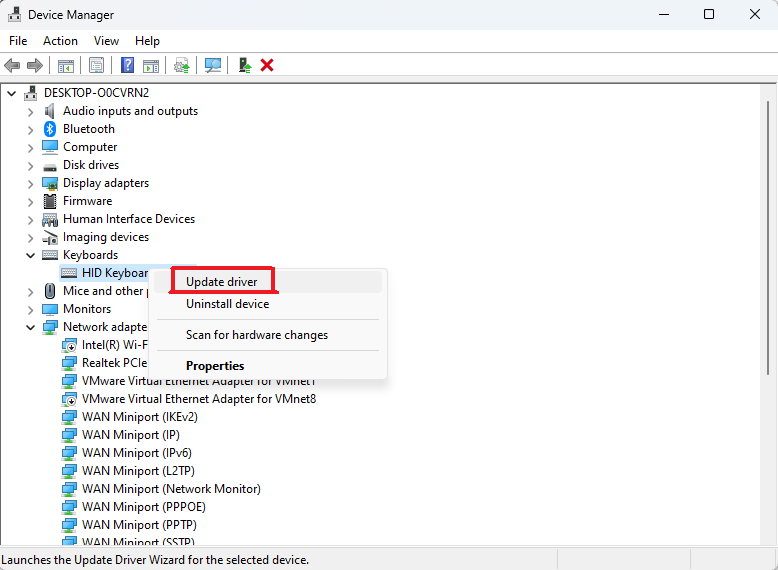Open the Help menu
This screenshot has width=778, height=570.
pos(147,41)
